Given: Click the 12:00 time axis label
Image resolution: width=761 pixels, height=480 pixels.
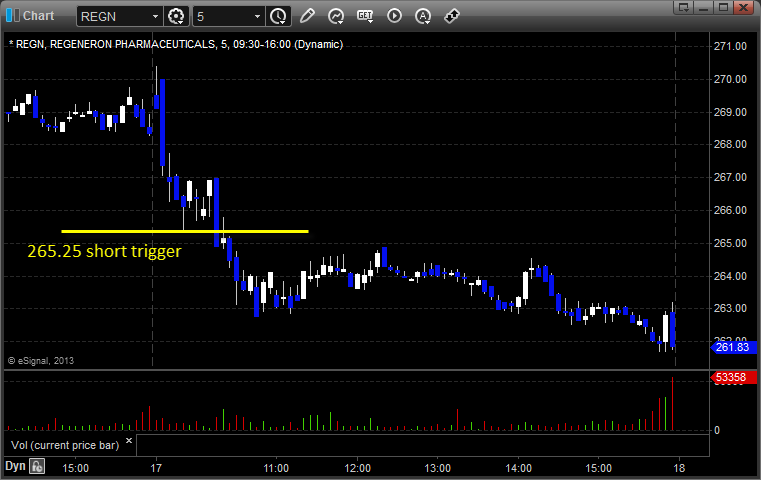Looking at the screenshot, I should [x=358, y=468].
